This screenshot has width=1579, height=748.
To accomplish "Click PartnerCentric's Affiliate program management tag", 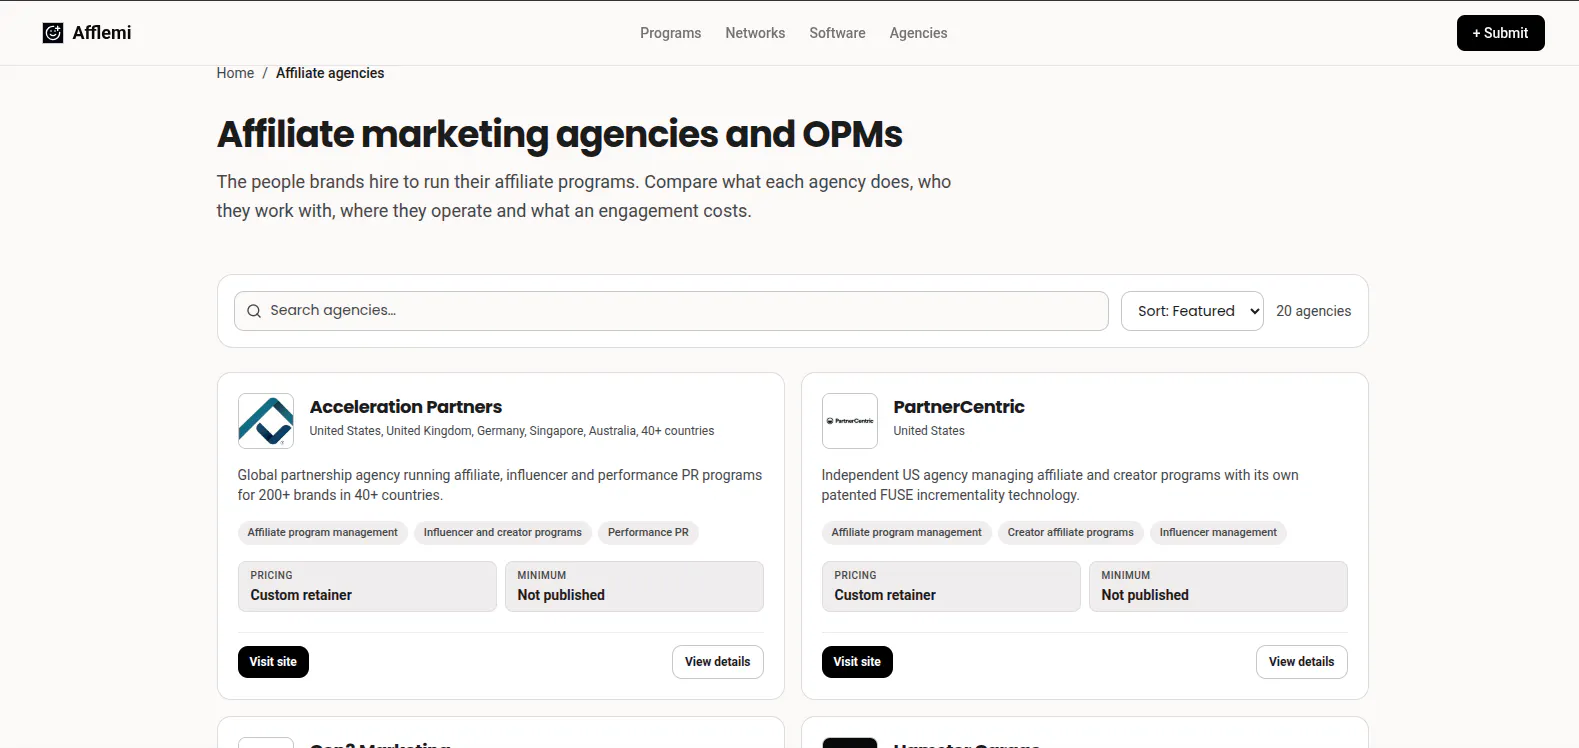I will (x=907, y=533).
